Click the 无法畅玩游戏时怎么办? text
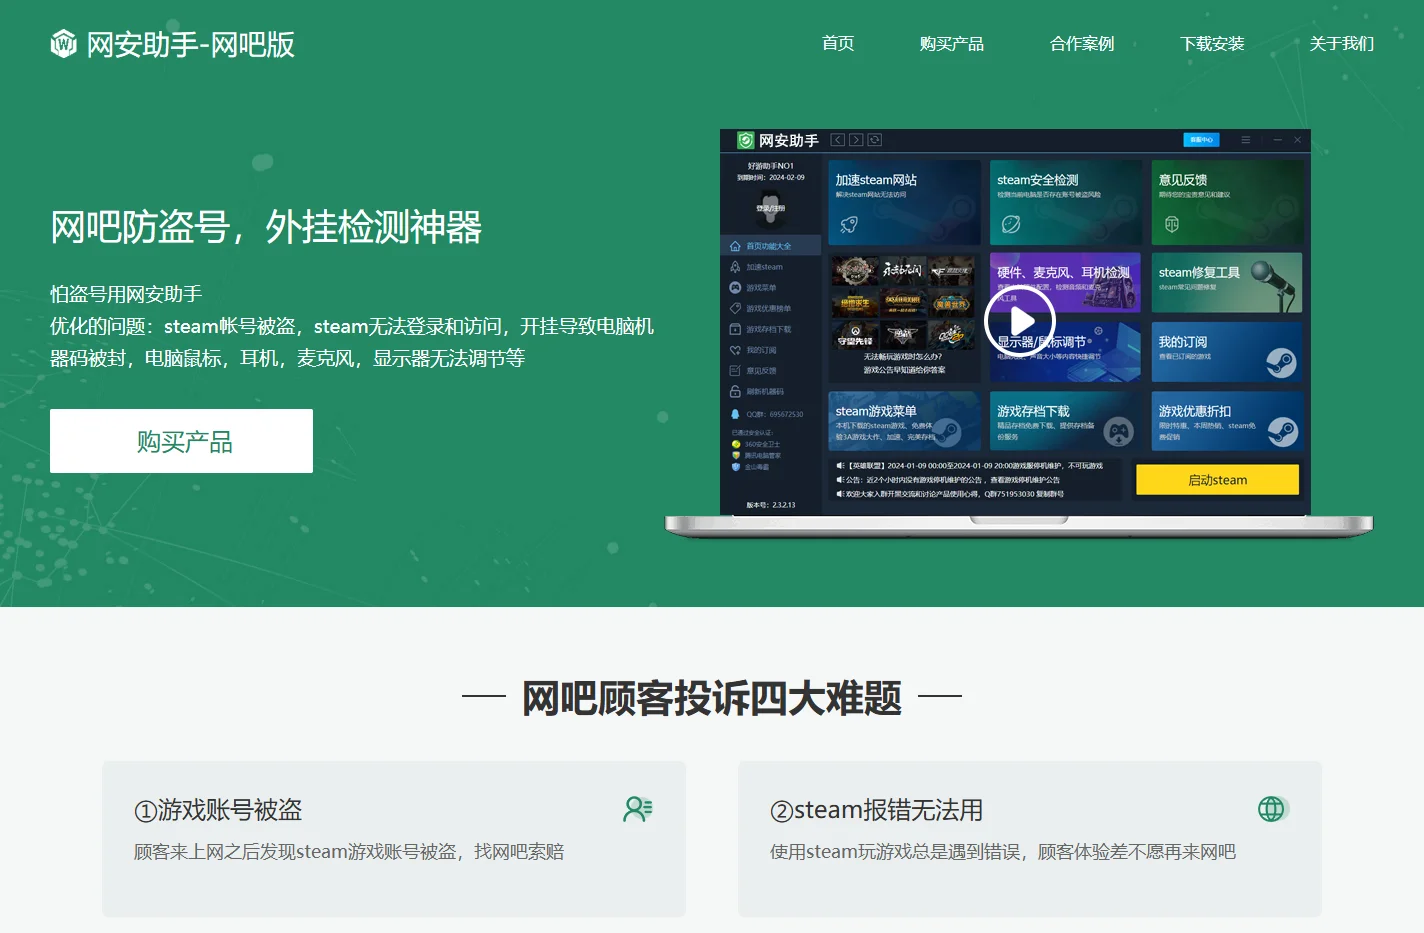The image size is (1424, 933). (903, 356)
